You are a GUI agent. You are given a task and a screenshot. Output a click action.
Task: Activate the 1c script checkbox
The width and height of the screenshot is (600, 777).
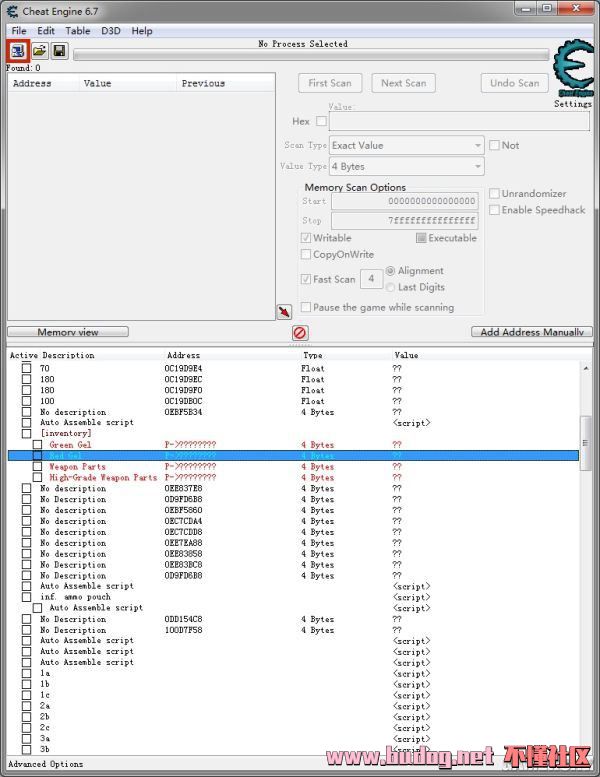click(27, 695)
